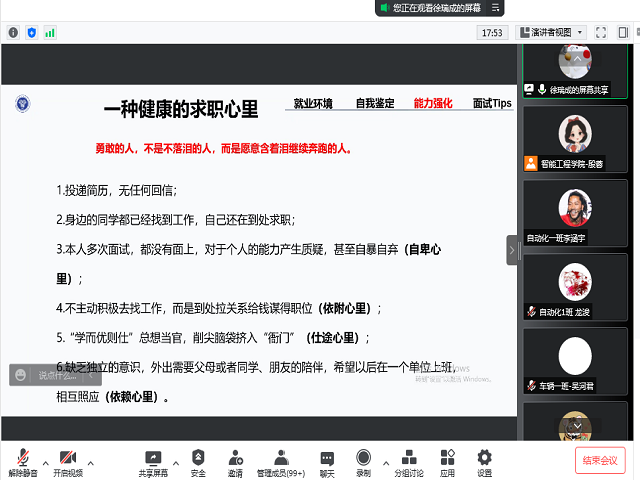The image size is (640, 480).
Task: Start recording with the 录制 button
Action: point(363,460)
